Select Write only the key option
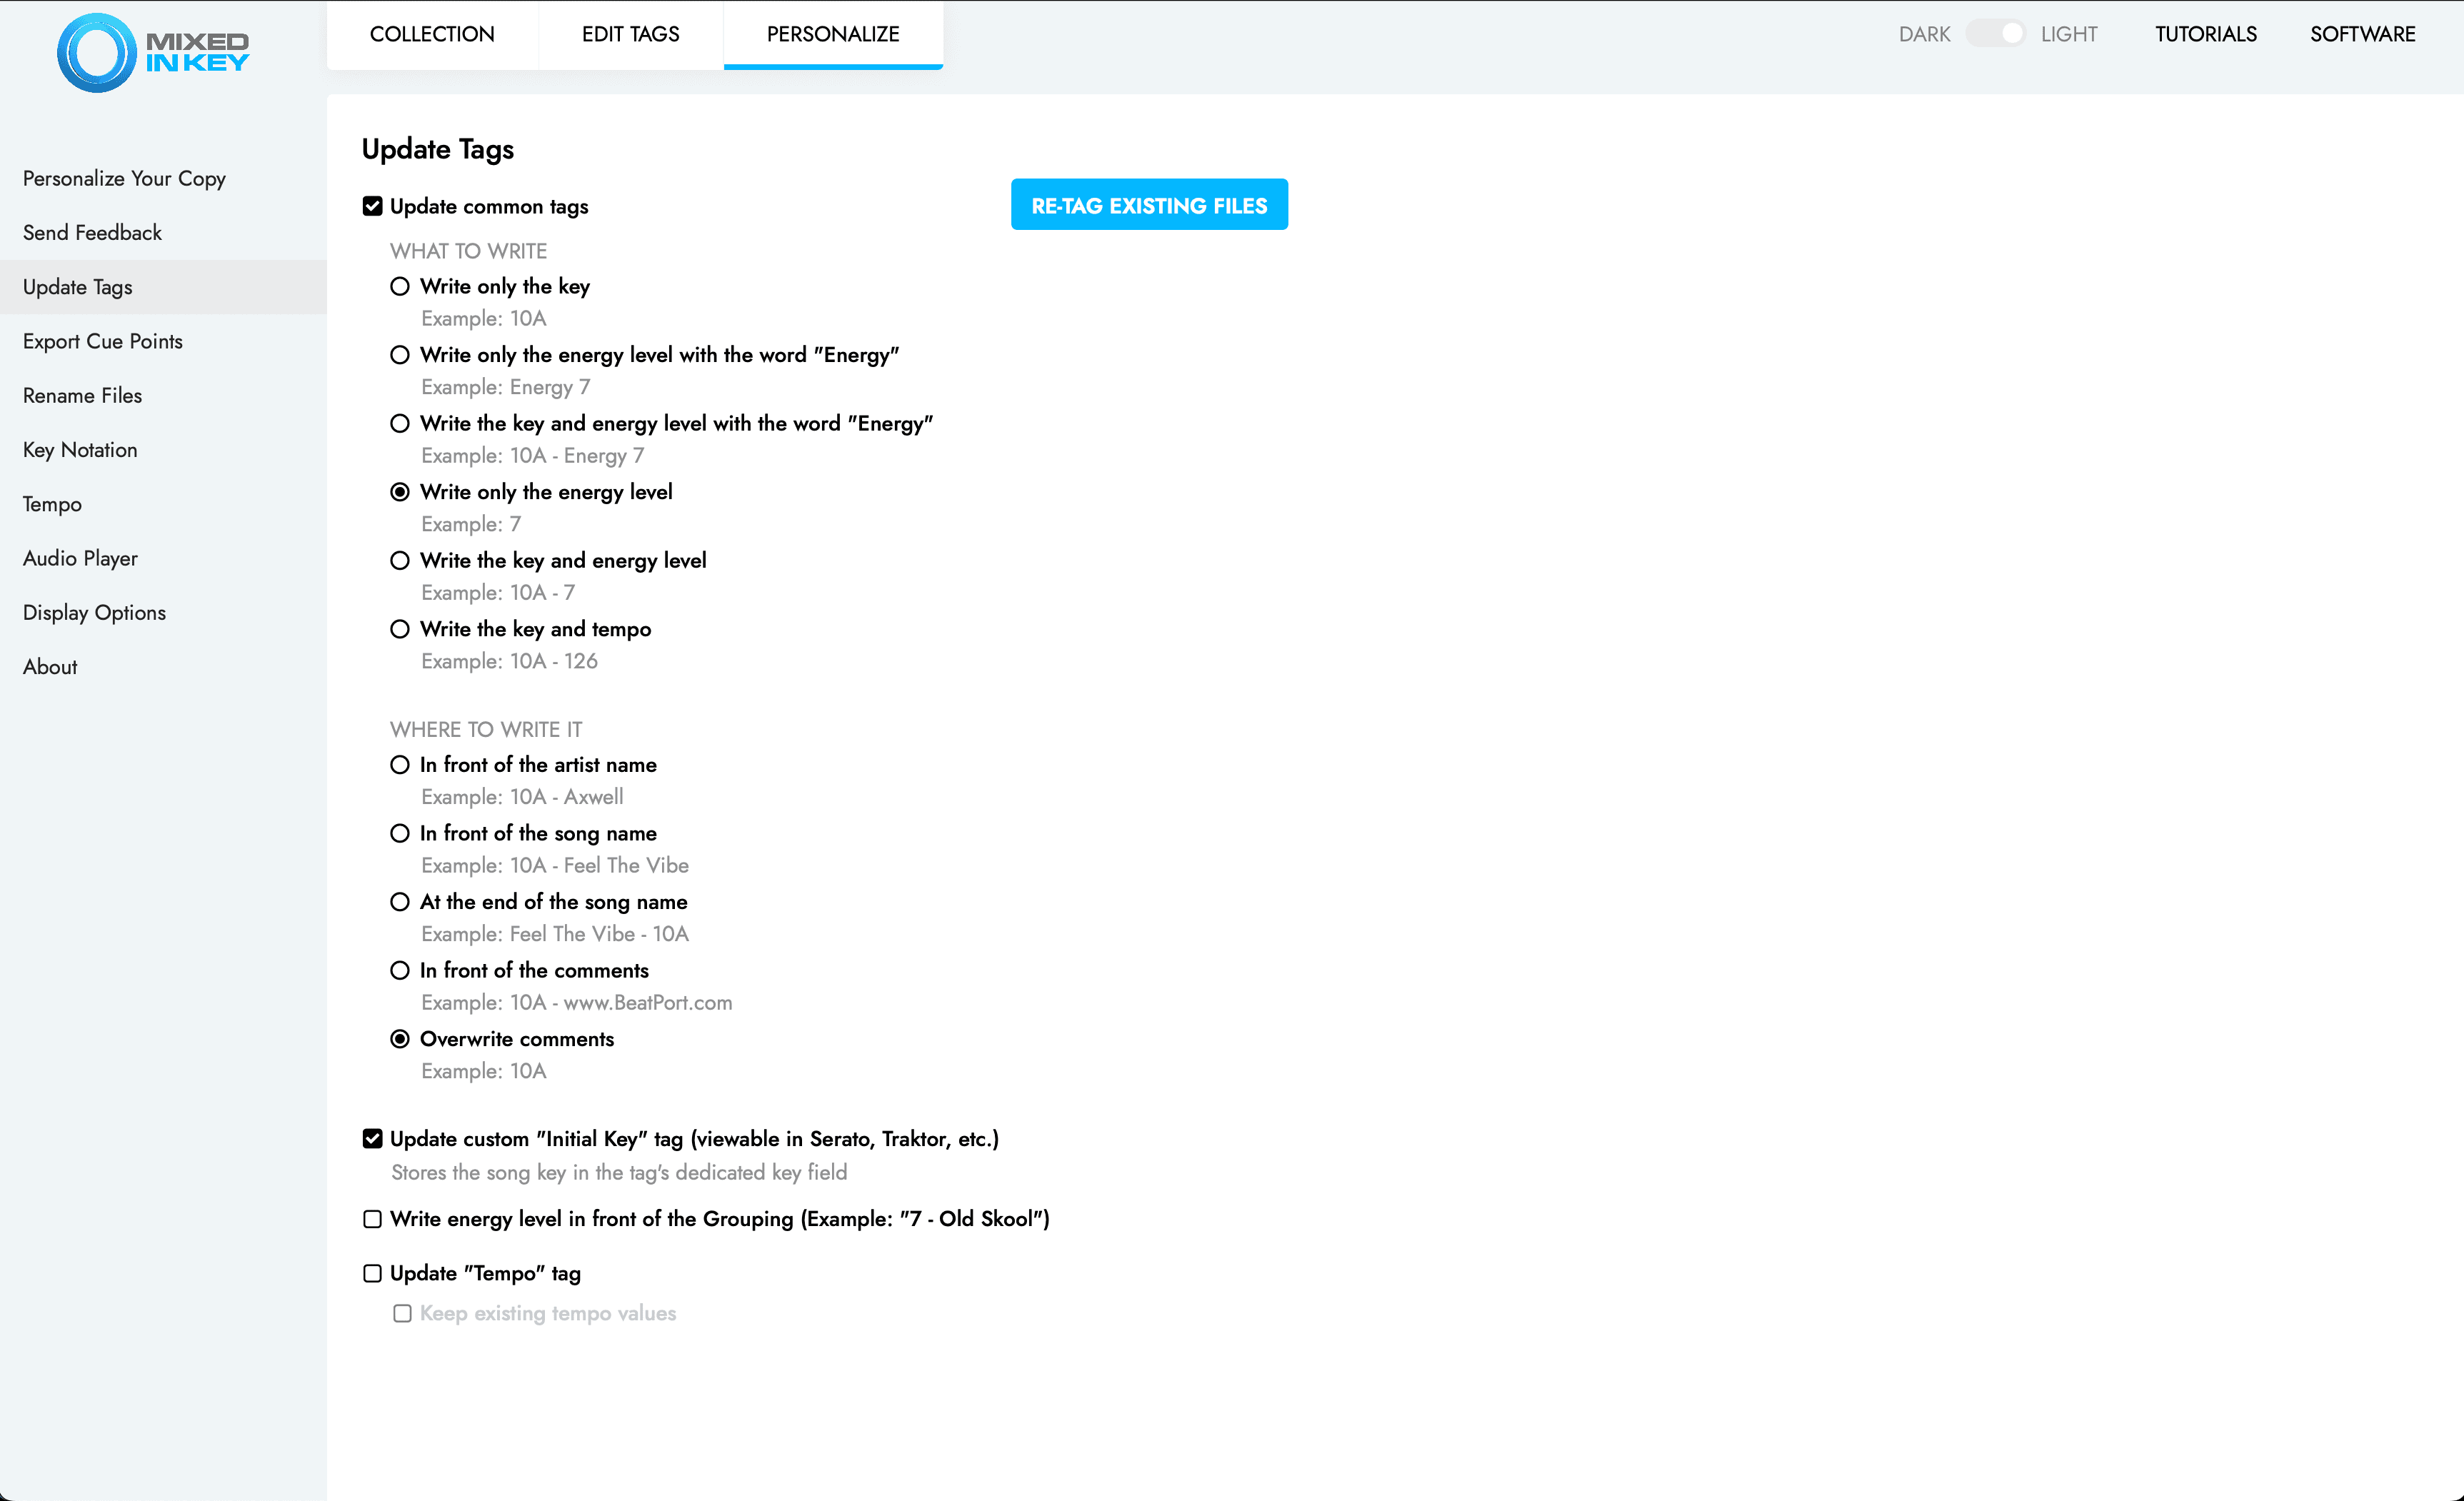The image size is (2464, 1501). 400,286
